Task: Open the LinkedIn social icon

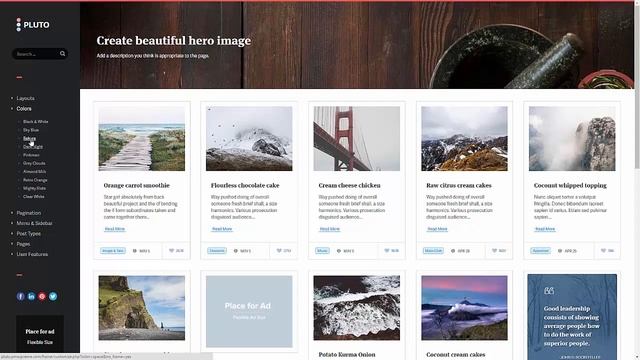Action: [31, 296]
